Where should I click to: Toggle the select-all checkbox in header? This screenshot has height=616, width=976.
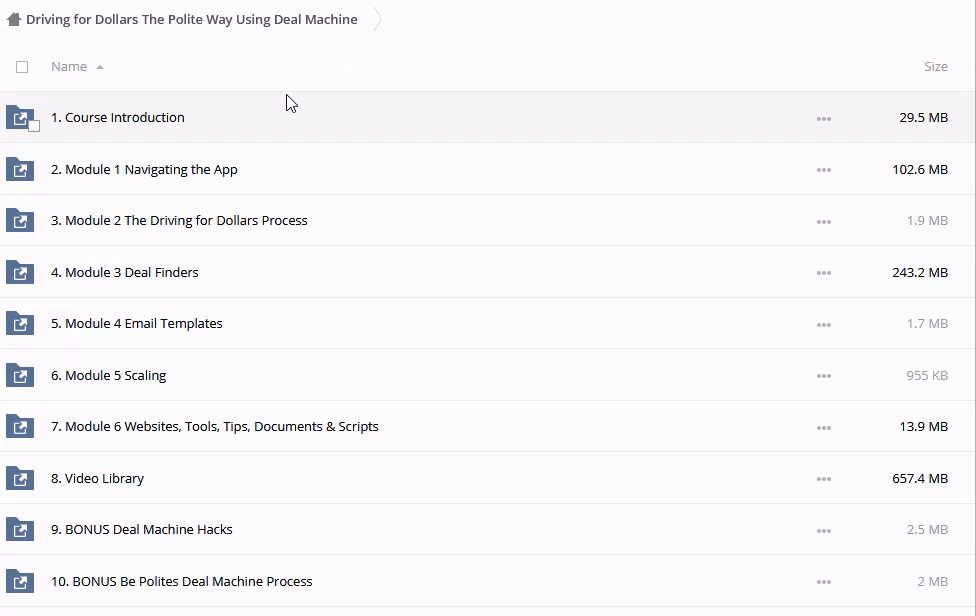(22, 67)
